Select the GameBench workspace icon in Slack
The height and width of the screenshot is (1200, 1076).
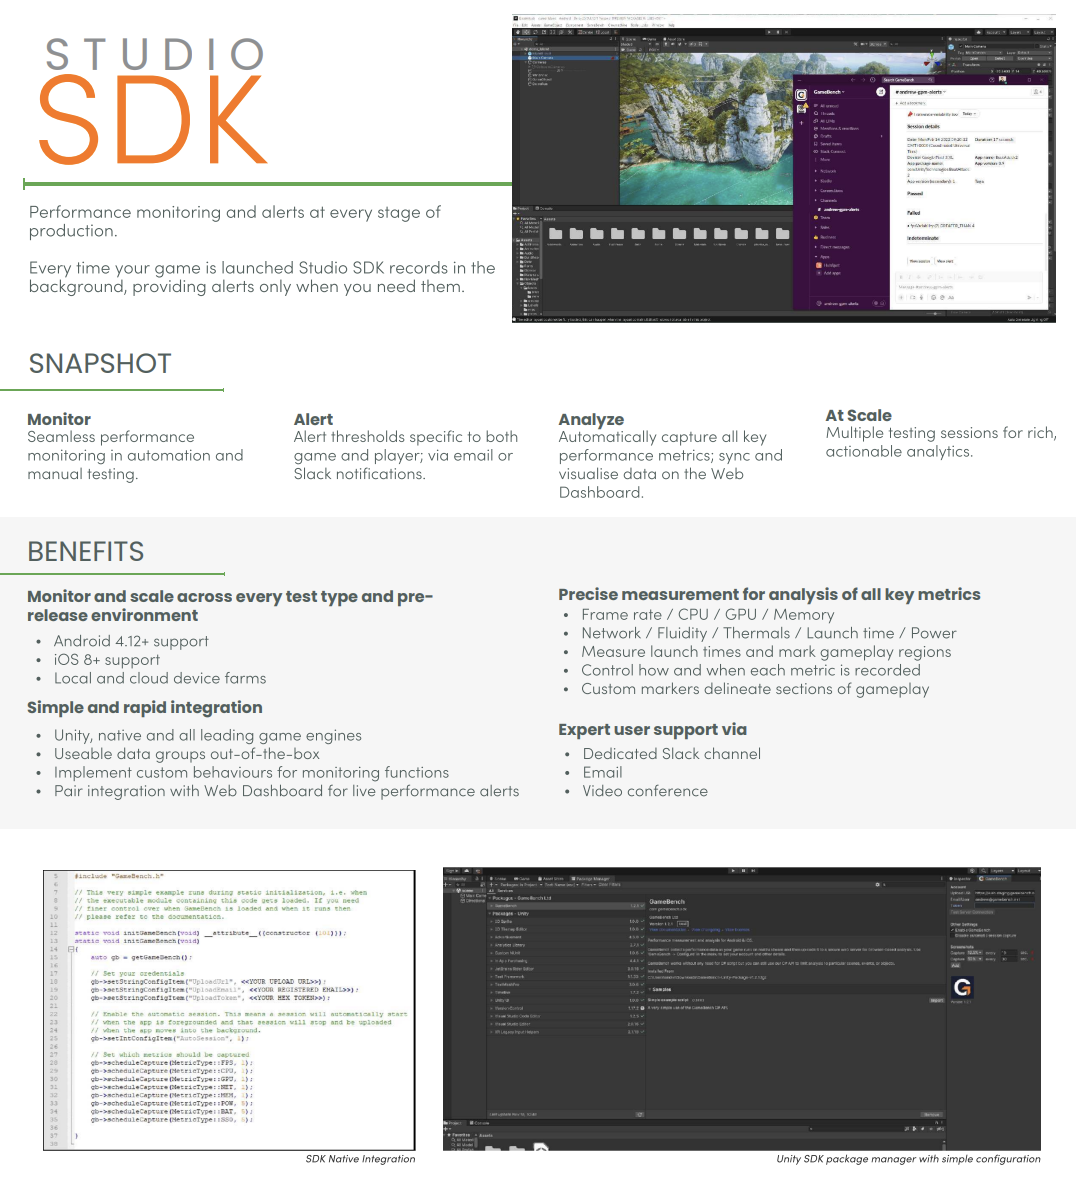801,95
